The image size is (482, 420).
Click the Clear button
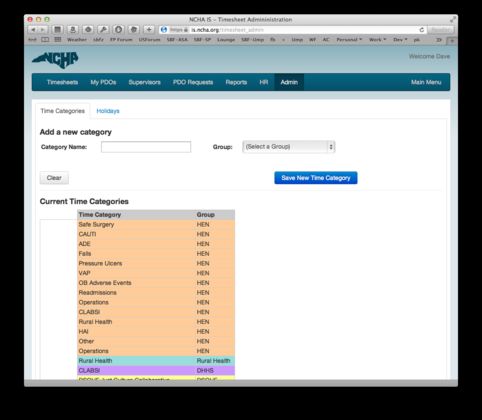(x=54, y=178)
